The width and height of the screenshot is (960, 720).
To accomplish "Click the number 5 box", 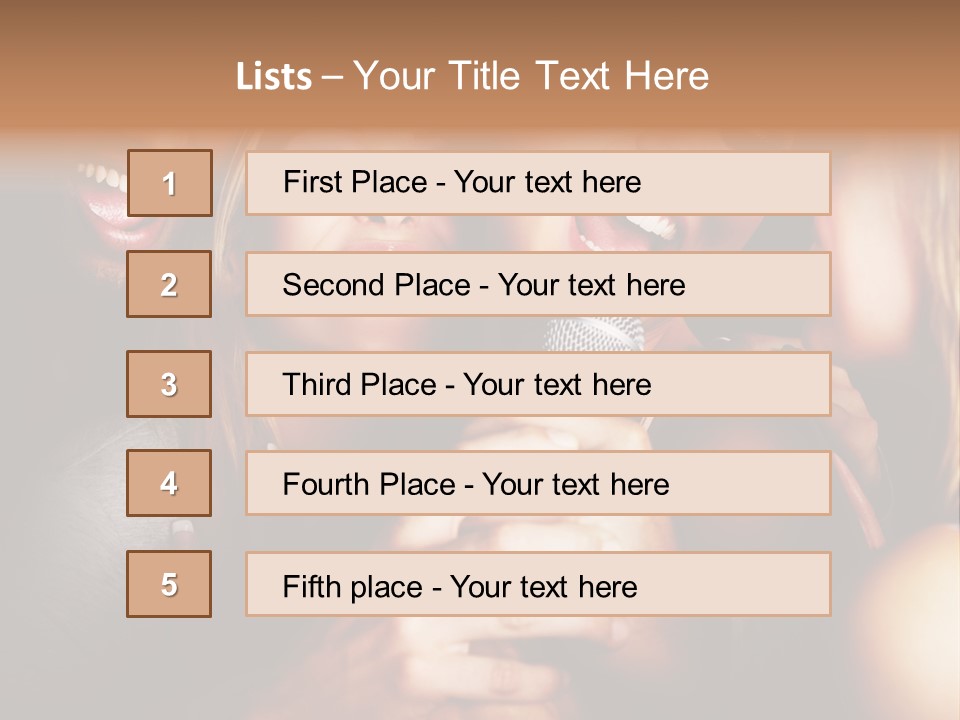I will pyautogui.click(x=169, y=584).
